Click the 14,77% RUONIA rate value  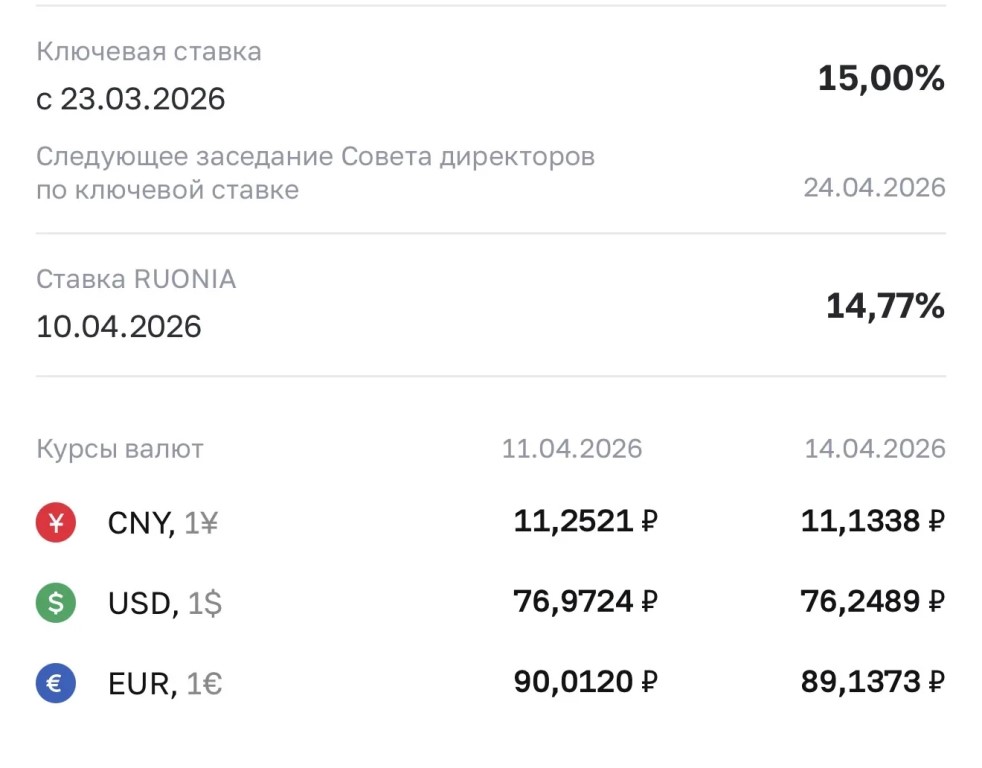coord(884,306)
